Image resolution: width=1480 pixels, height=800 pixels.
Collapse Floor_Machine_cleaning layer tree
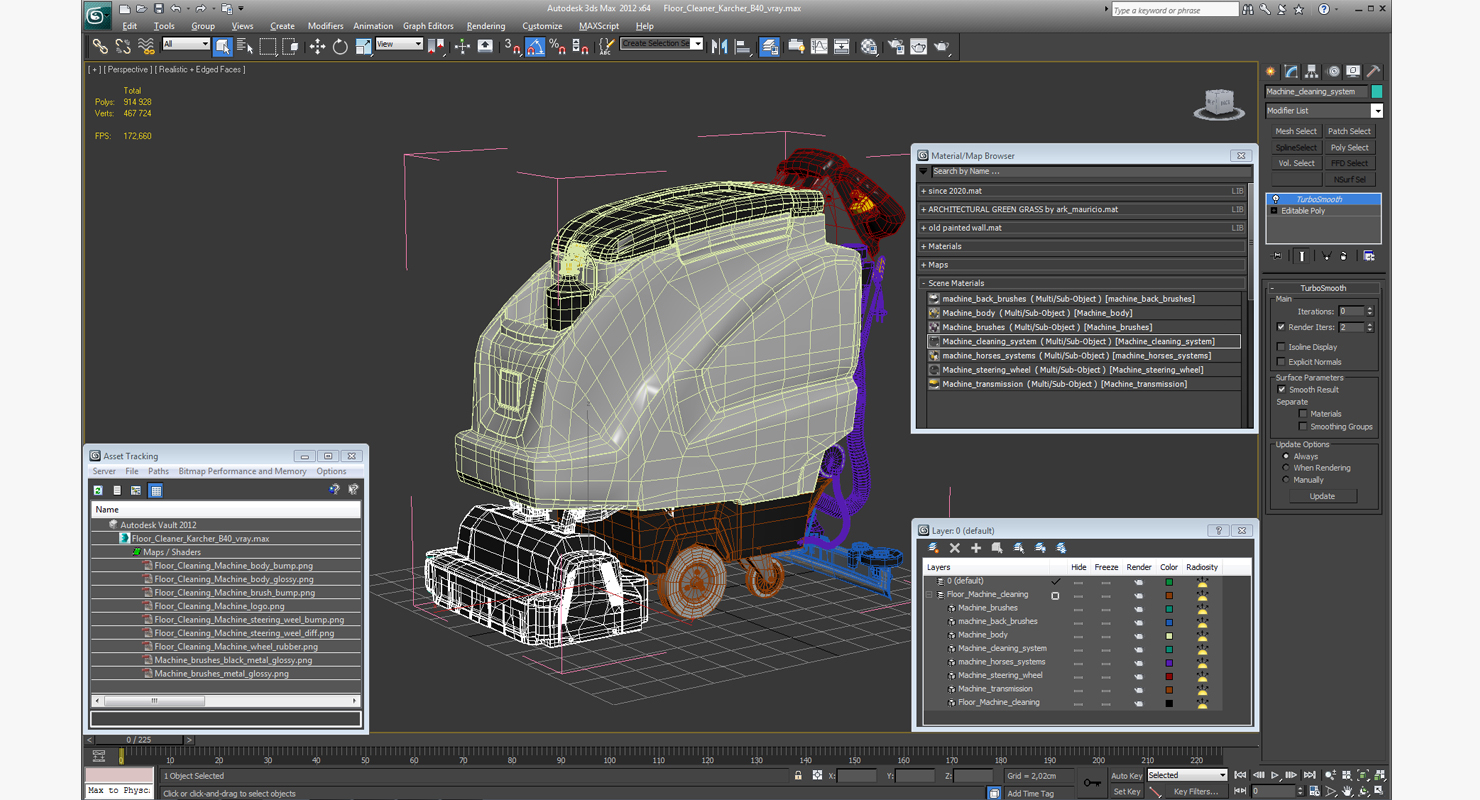928,595
